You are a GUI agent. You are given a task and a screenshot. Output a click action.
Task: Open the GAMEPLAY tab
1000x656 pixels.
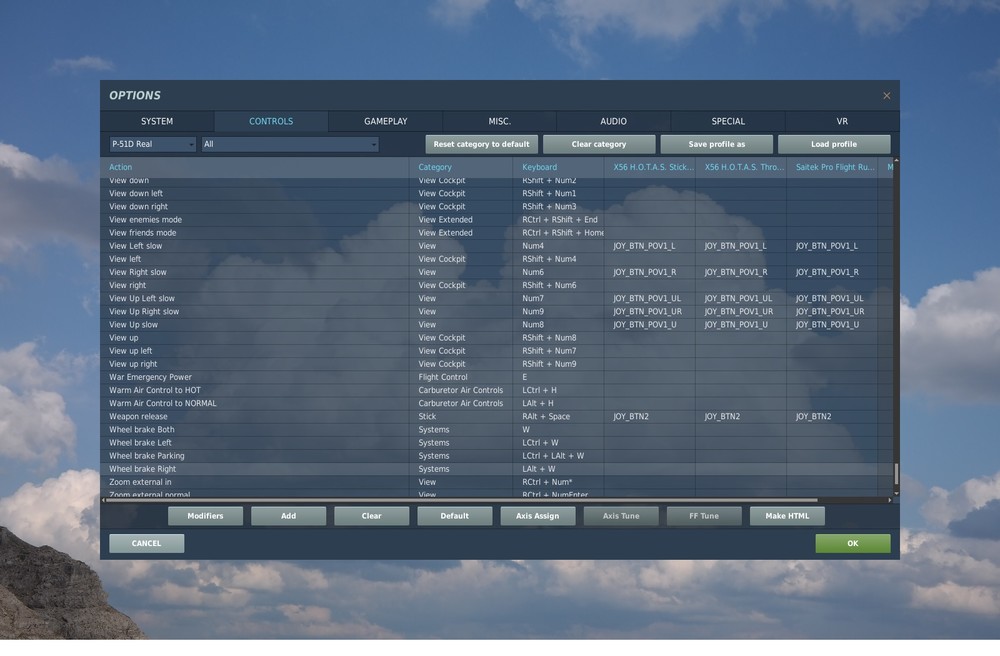coord(385,120)
